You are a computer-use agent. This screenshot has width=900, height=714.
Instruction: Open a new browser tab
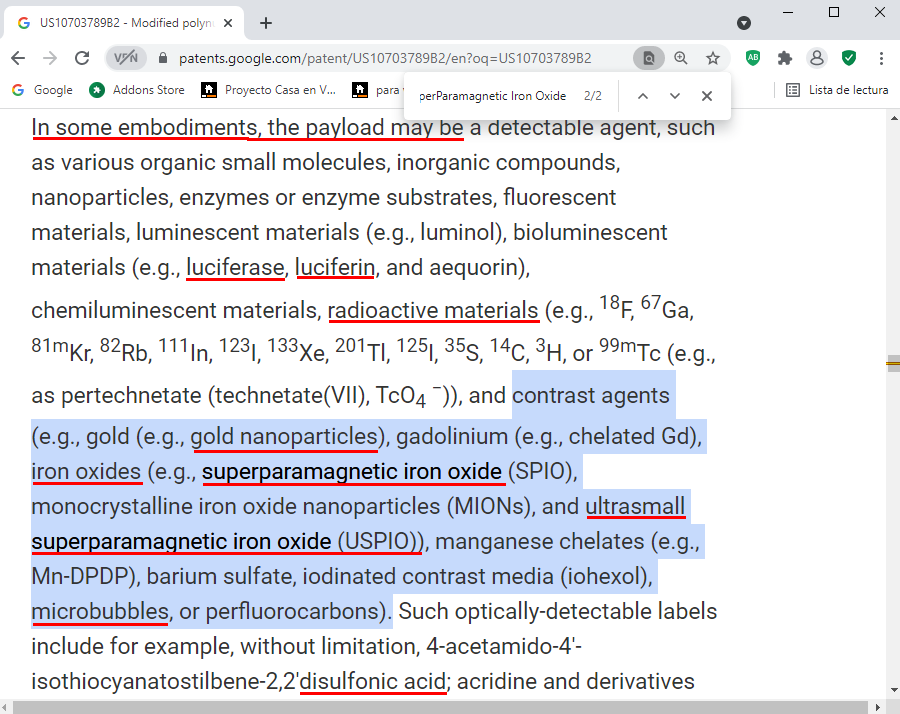pyautogui.click(x=266, y=23)
